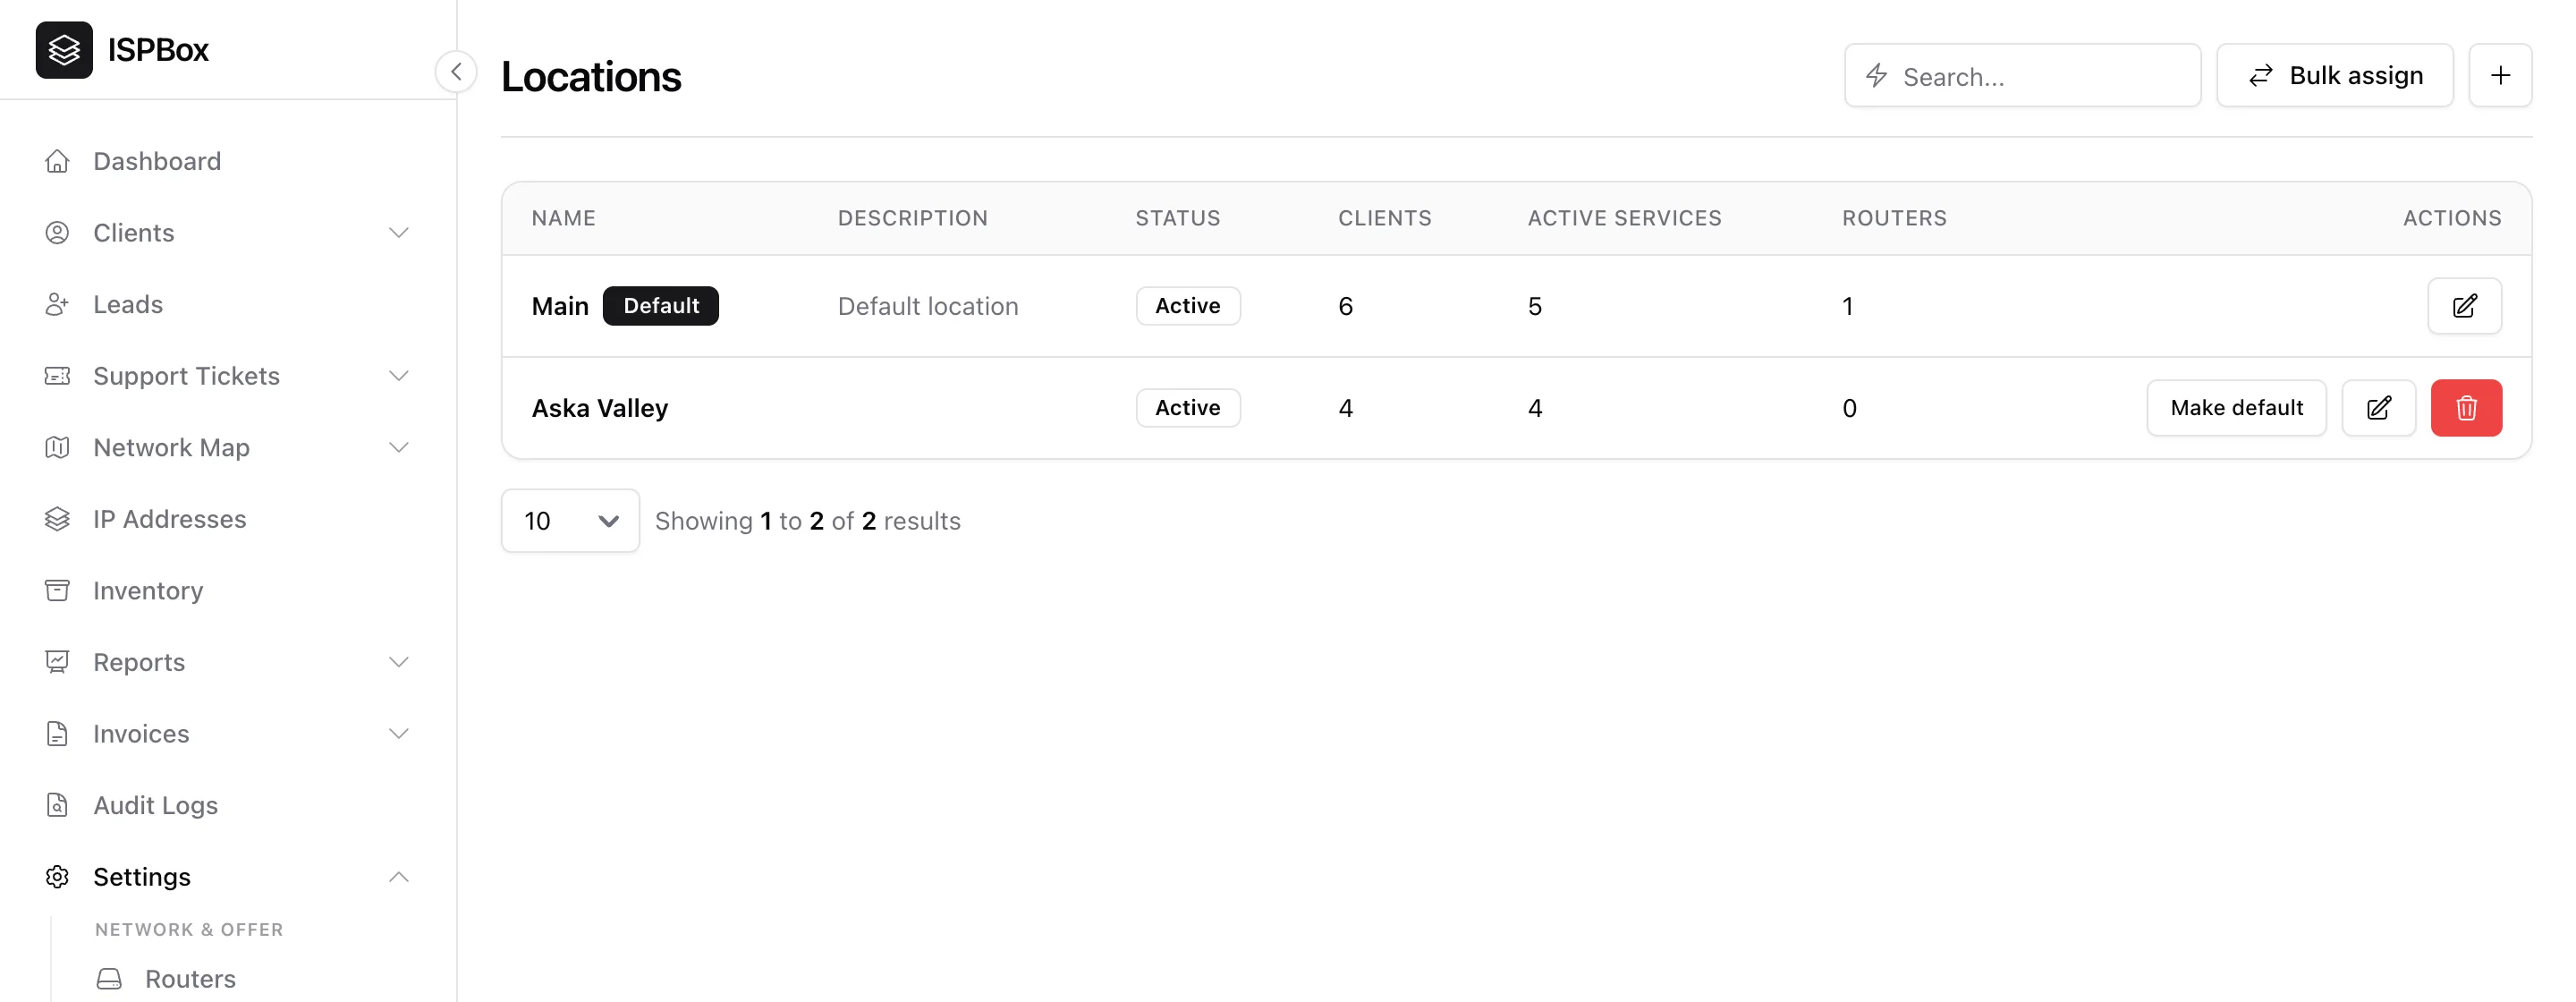Edit the Aska Valley location
The image size is (2576, 1002).
coord(2379,408)
